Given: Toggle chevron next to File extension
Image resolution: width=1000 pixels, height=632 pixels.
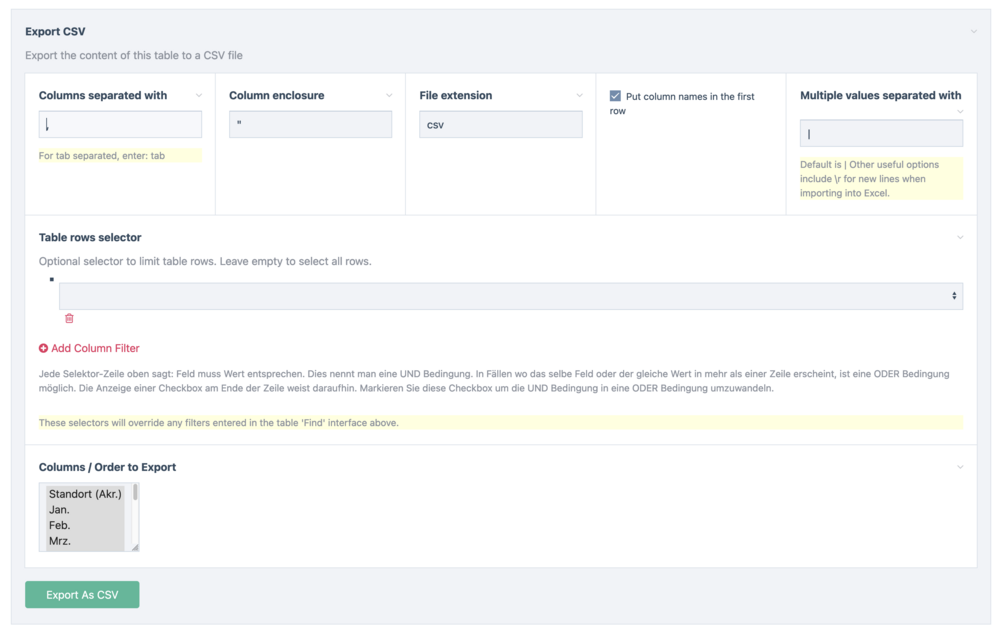Looking at the screenshot, I should coord(579,96).
